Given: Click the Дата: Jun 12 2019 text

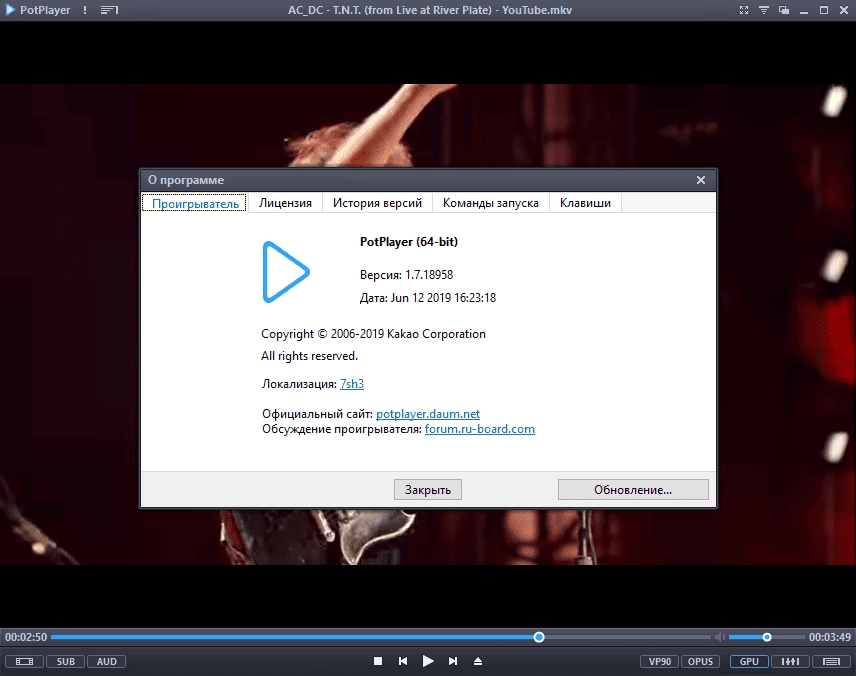Looking at the screenshot, I should 428,298.
